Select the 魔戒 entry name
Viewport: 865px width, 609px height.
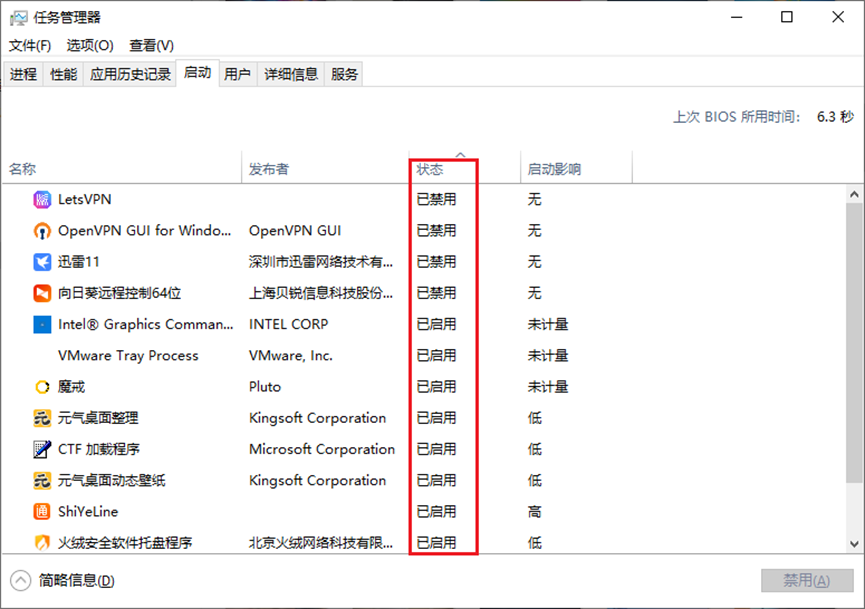[x=72, y=387]
